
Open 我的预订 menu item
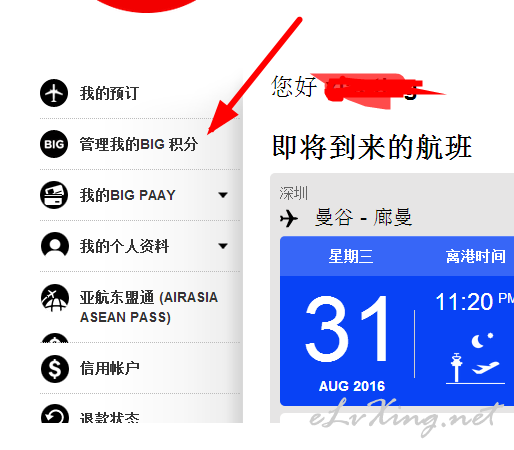(x=109, y=93)
